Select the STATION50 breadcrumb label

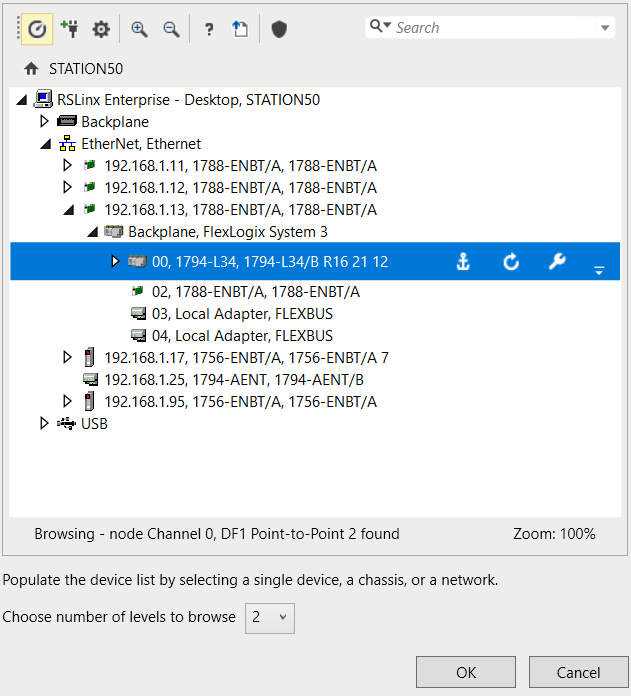(86, 69)
